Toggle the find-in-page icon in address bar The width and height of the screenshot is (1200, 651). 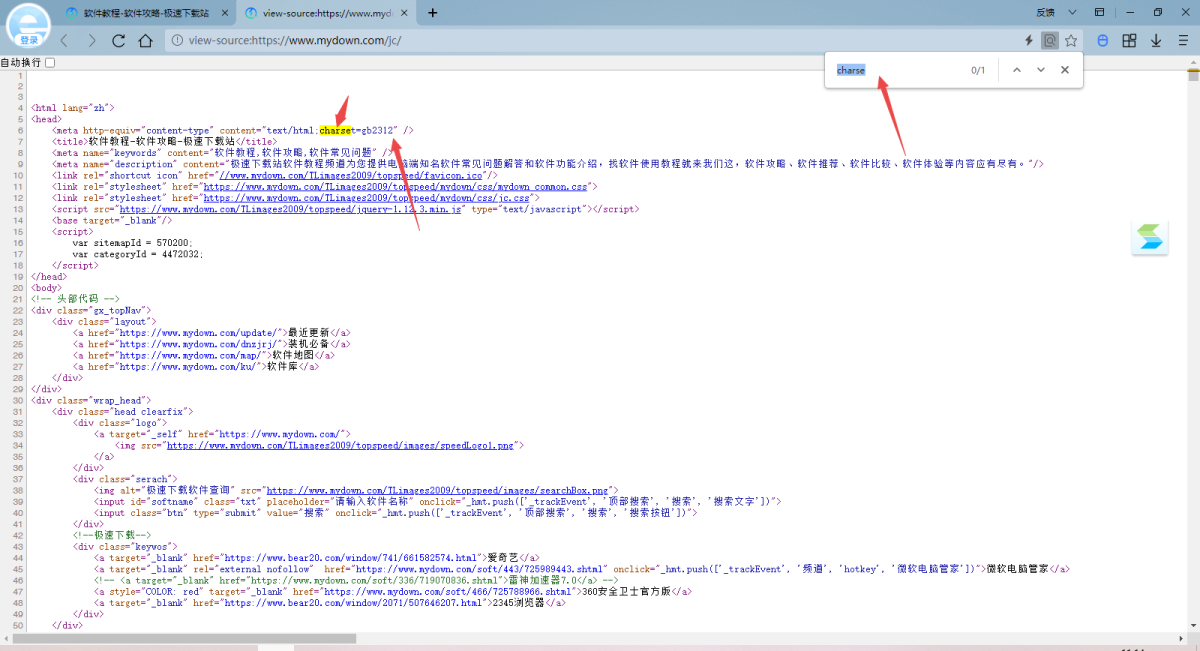tap(1049, 41)
